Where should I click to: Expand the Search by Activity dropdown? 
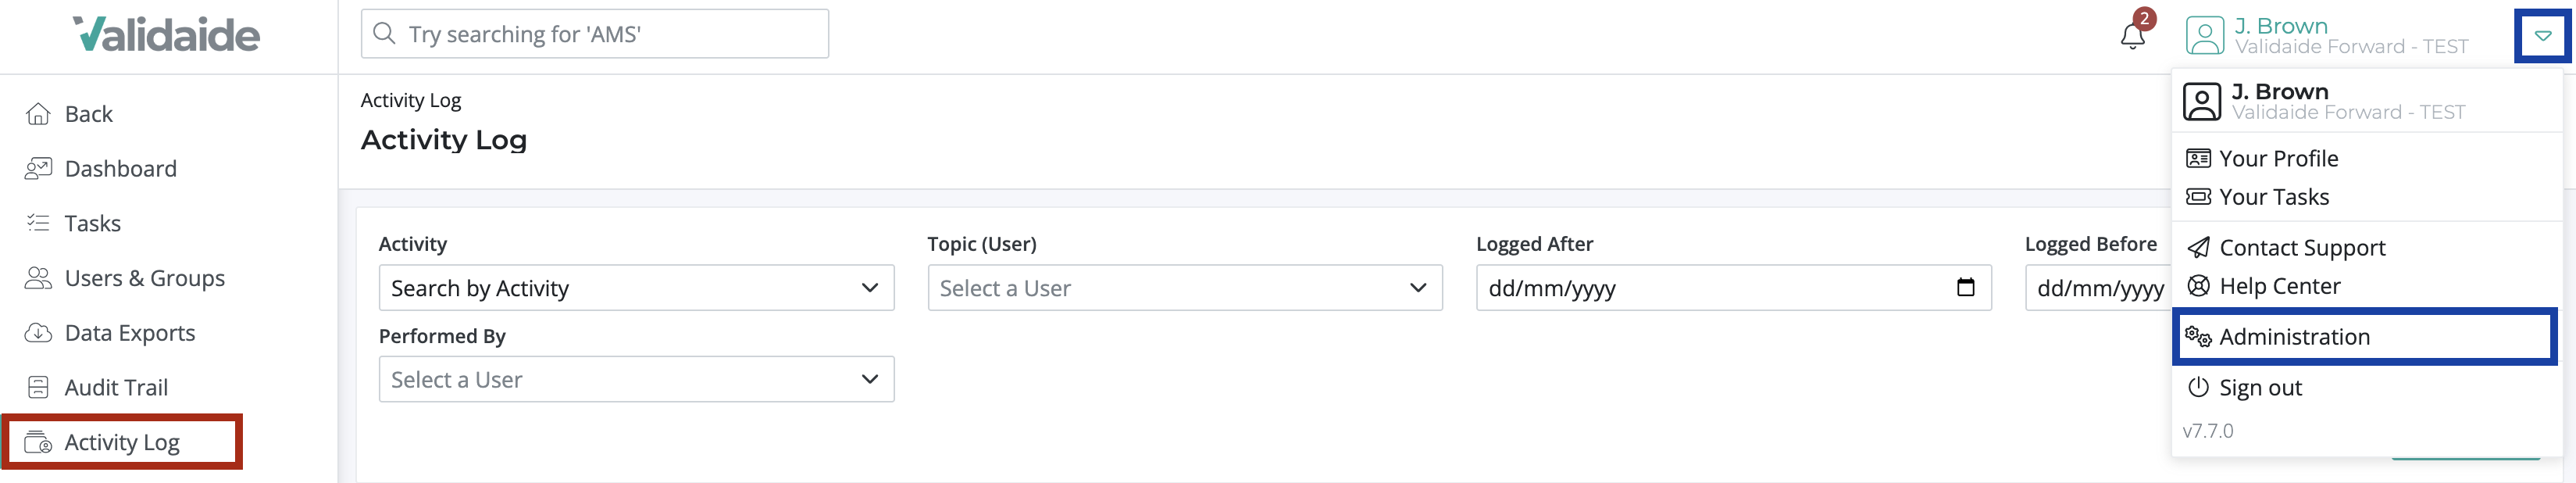636,288
